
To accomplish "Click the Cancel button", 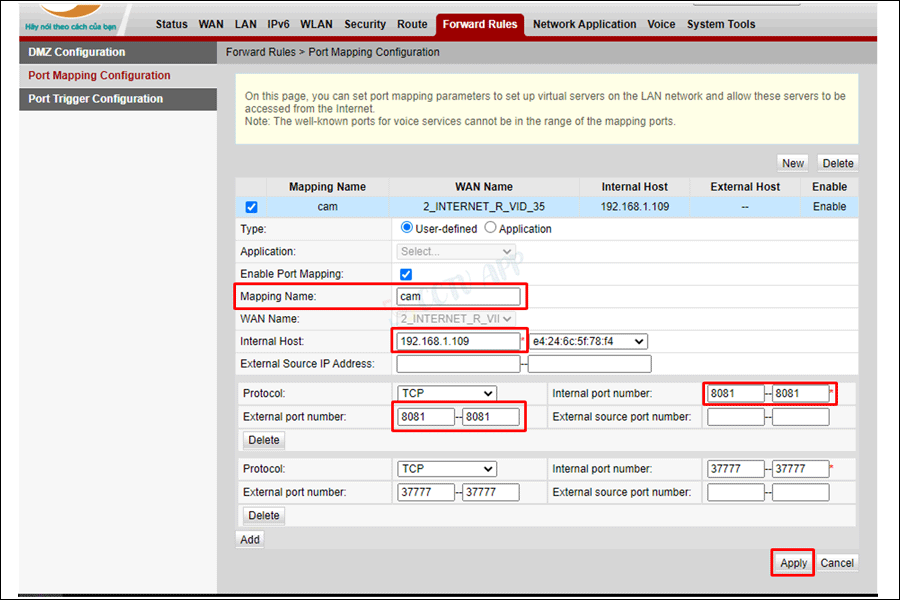I will [837, 563].
